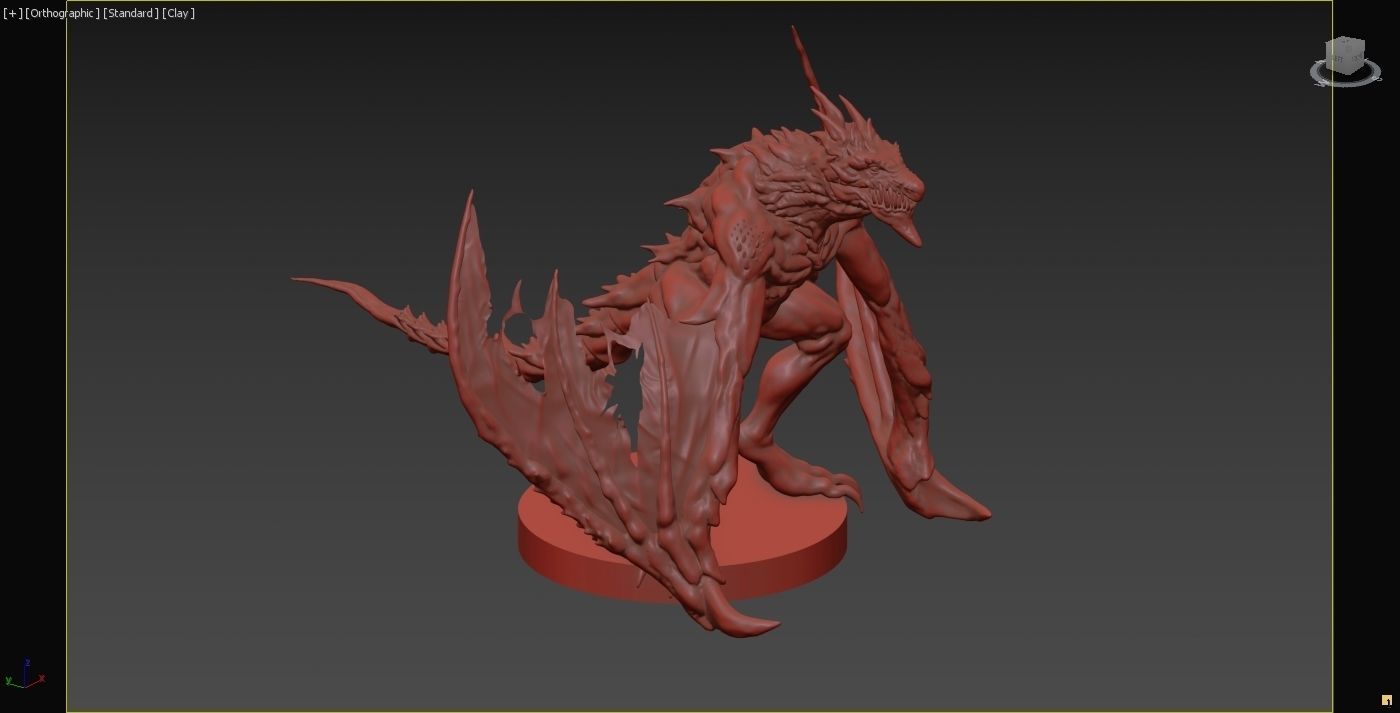
Task: Open the Clay per-view preference menu
Action: [178, 13]
